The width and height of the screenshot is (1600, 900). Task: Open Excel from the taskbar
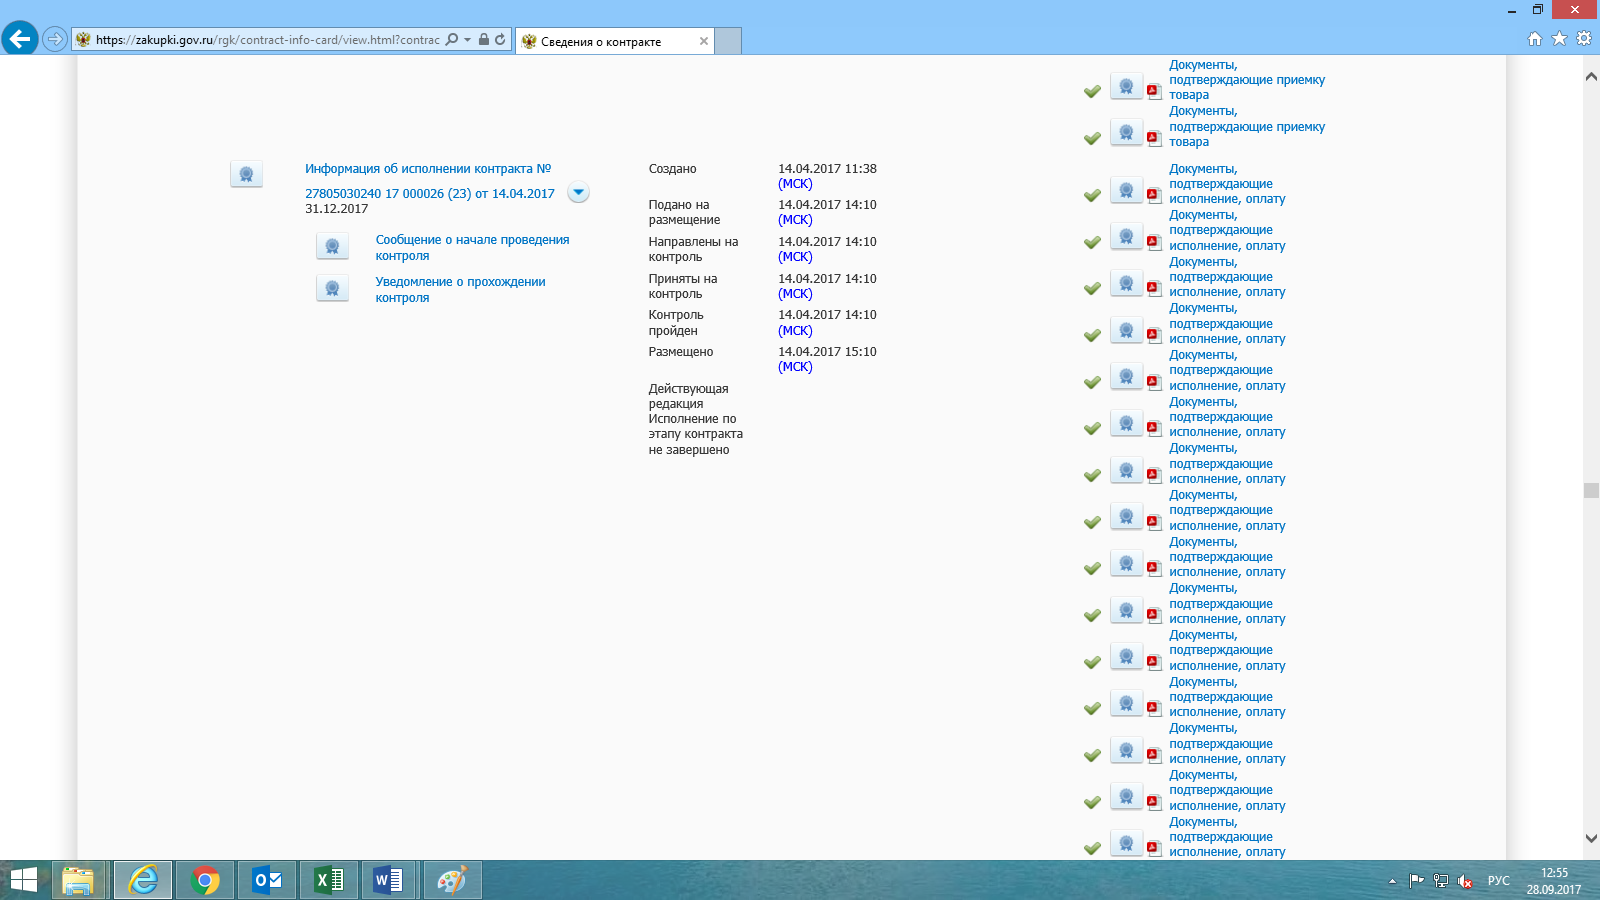[329, 880]
